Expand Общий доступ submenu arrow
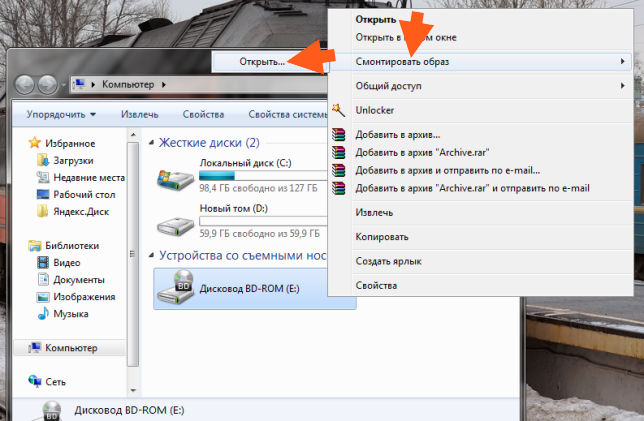 pyautogui.click(x=622, y=86)
